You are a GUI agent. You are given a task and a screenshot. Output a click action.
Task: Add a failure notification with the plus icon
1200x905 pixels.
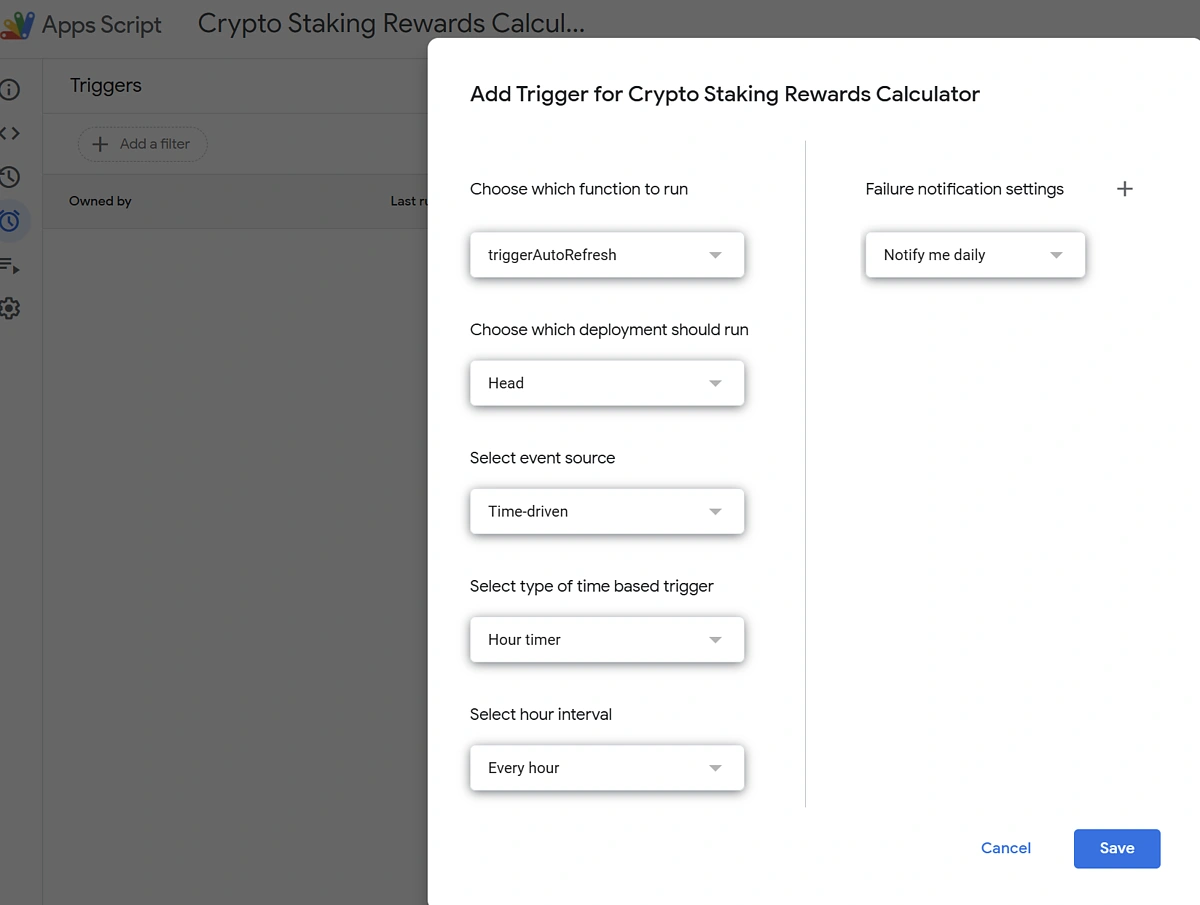click(1124, 188)
